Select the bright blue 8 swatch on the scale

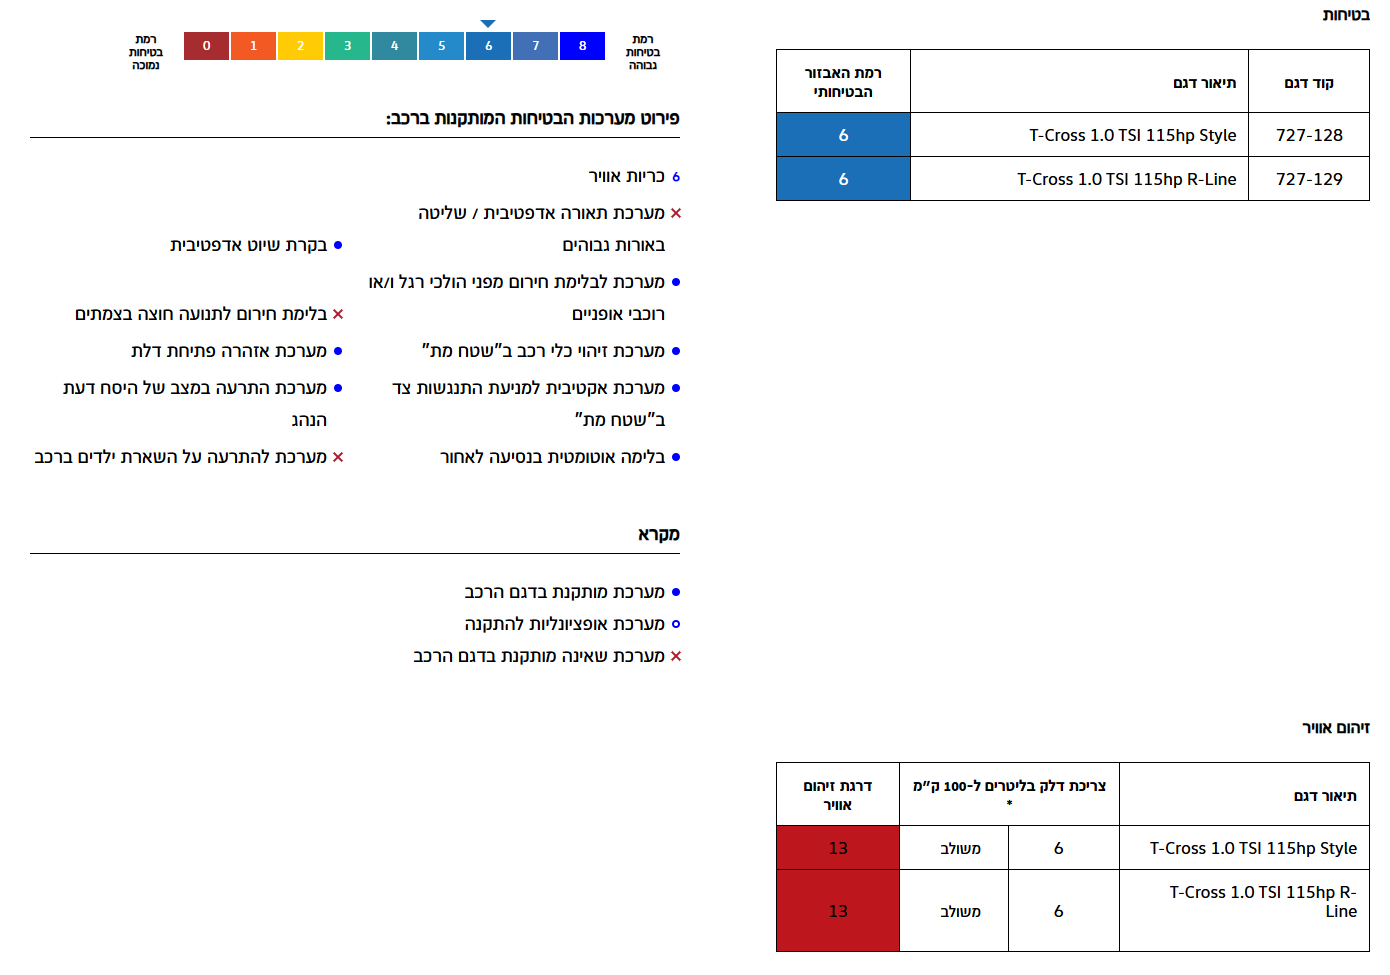click(582, 46)
